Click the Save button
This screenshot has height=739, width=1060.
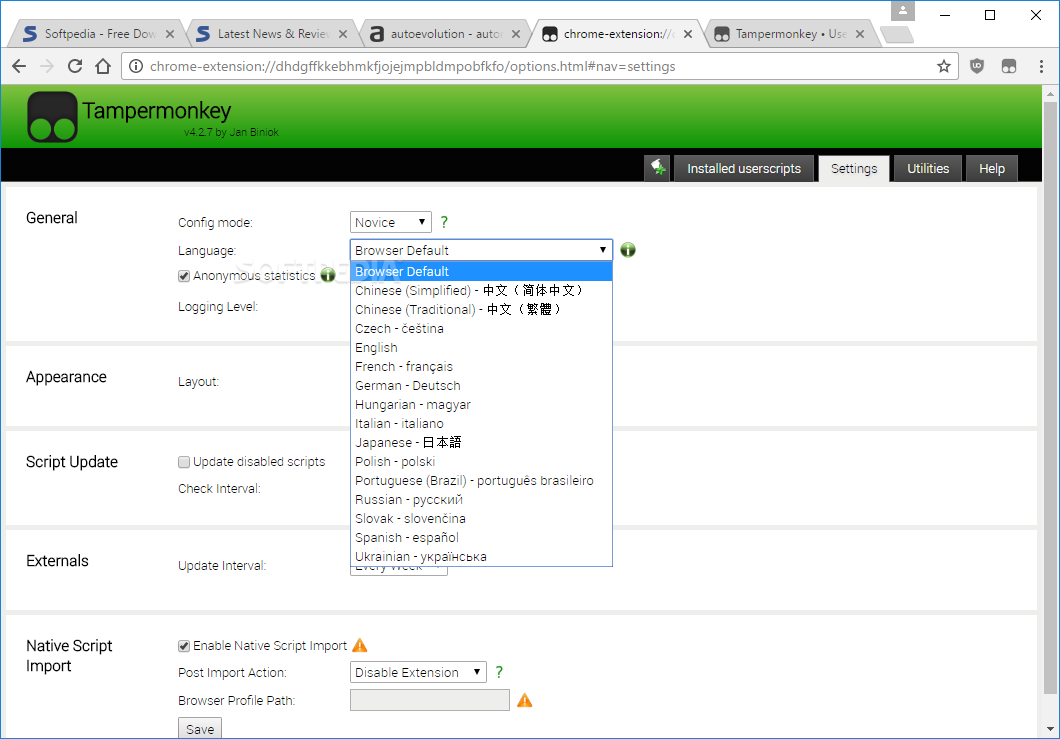pyautogui.click(x=199, y=728)
